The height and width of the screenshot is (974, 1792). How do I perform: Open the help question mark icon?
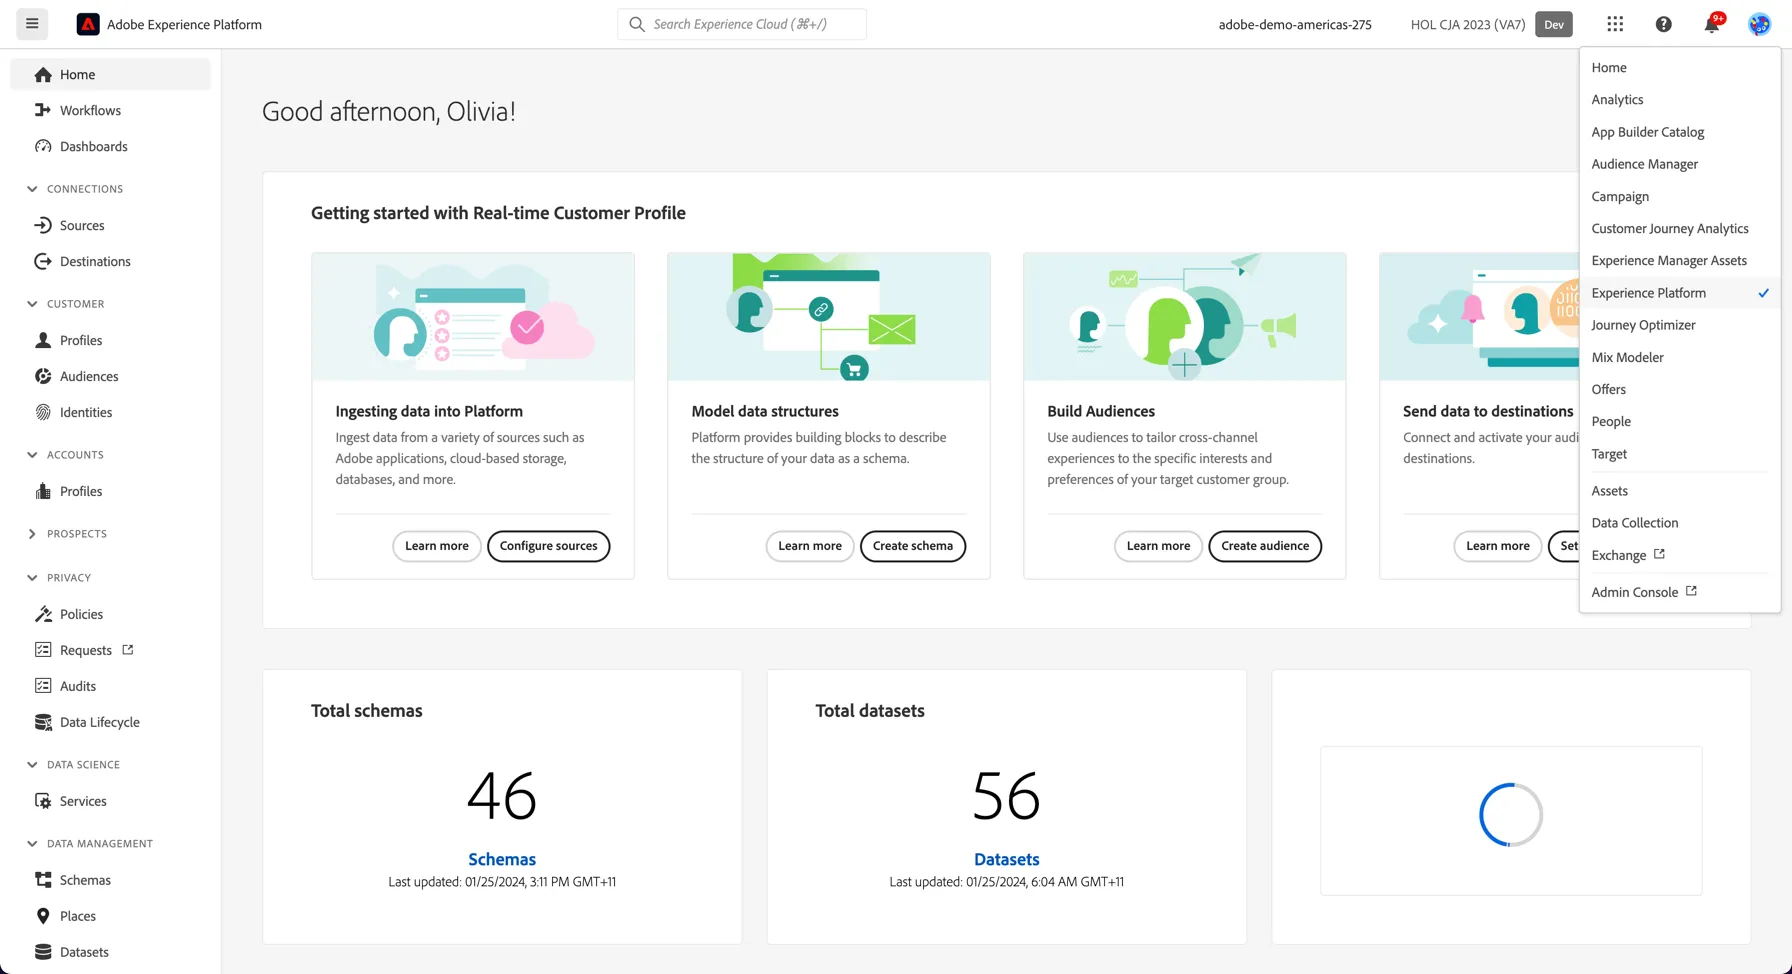[1663, 24]
